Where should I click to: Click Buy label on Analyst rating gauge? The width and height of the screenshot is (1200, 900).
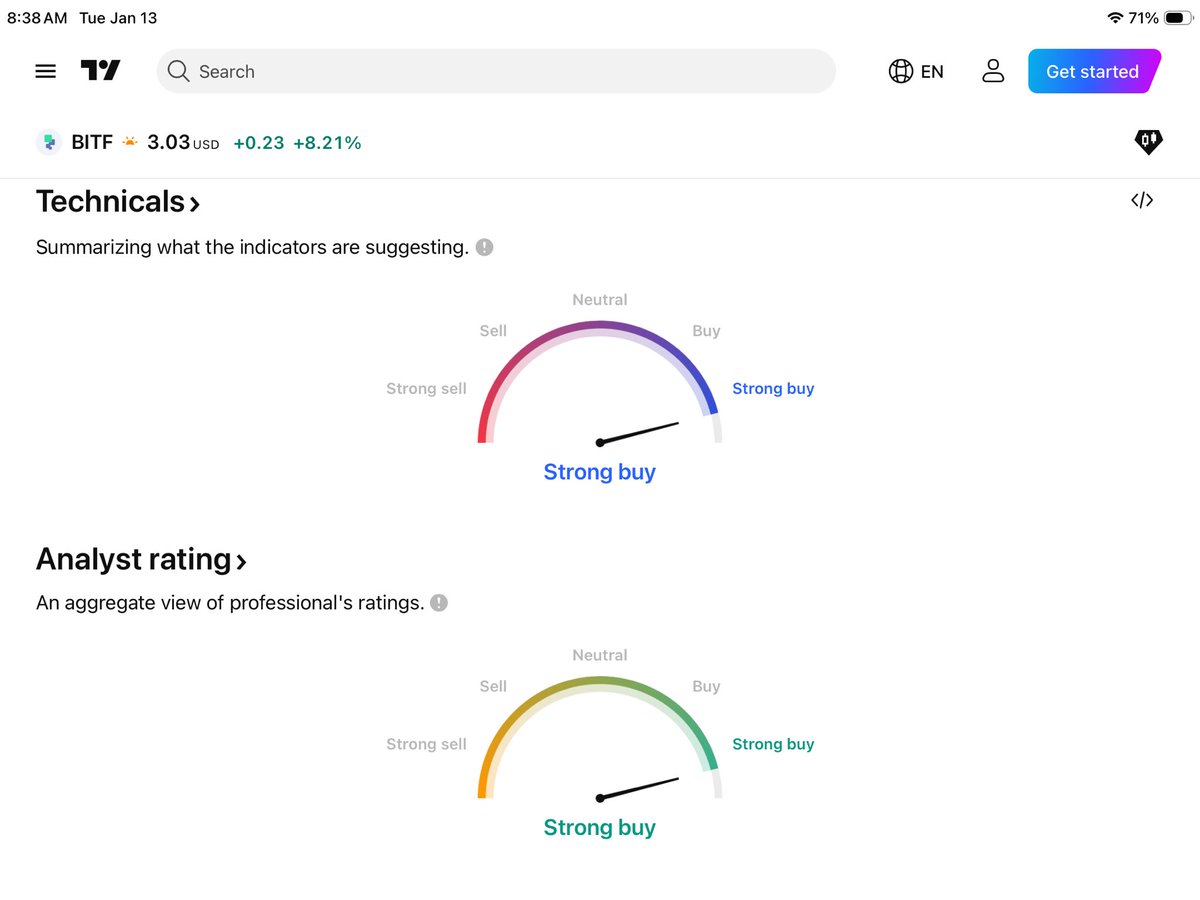(706, 687)
